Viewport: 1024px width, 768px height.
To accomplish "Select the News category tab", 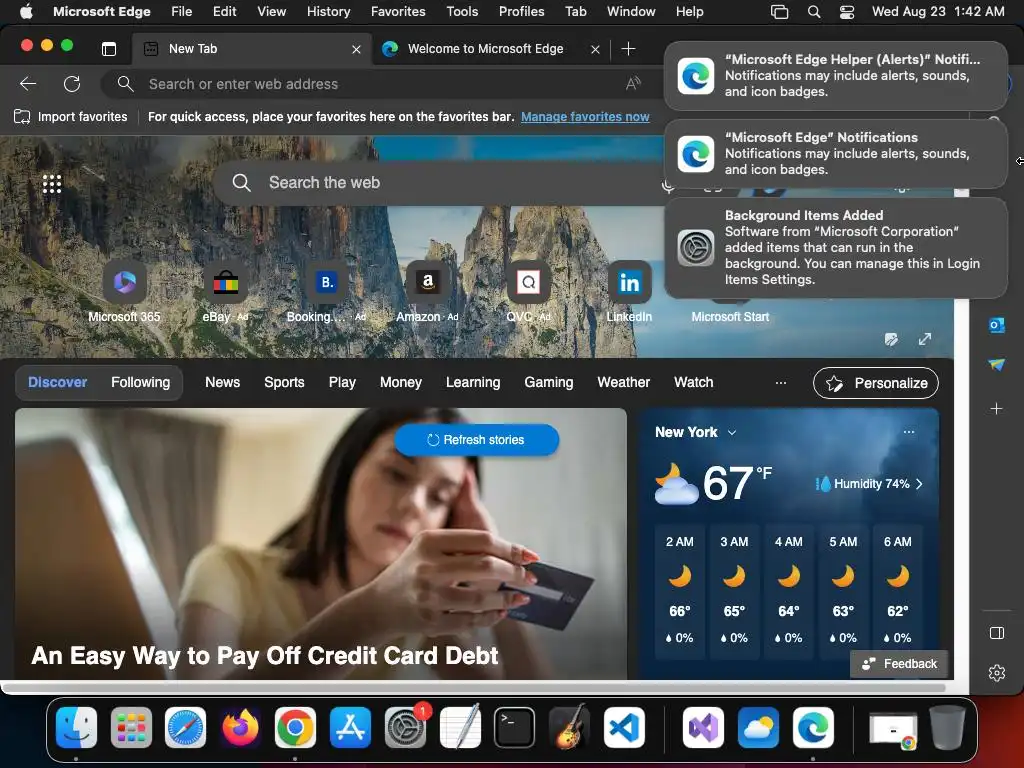I will coord(223,383).
